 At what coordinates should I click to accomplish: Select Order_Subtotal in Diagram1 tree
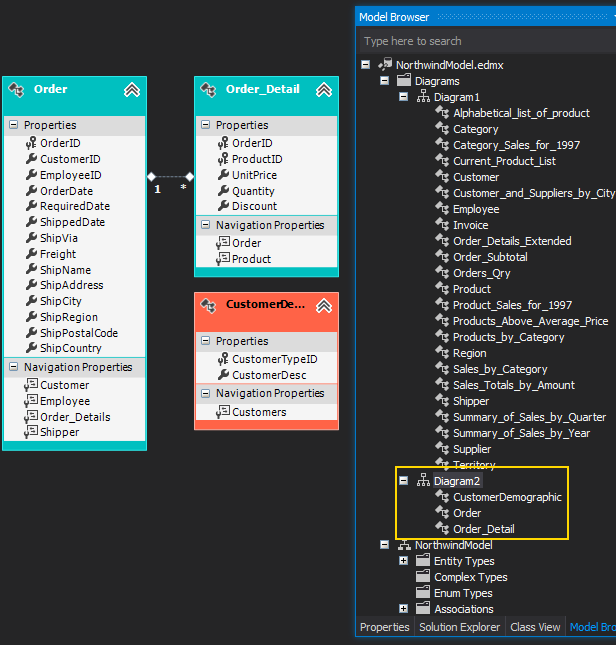point(490,257)
